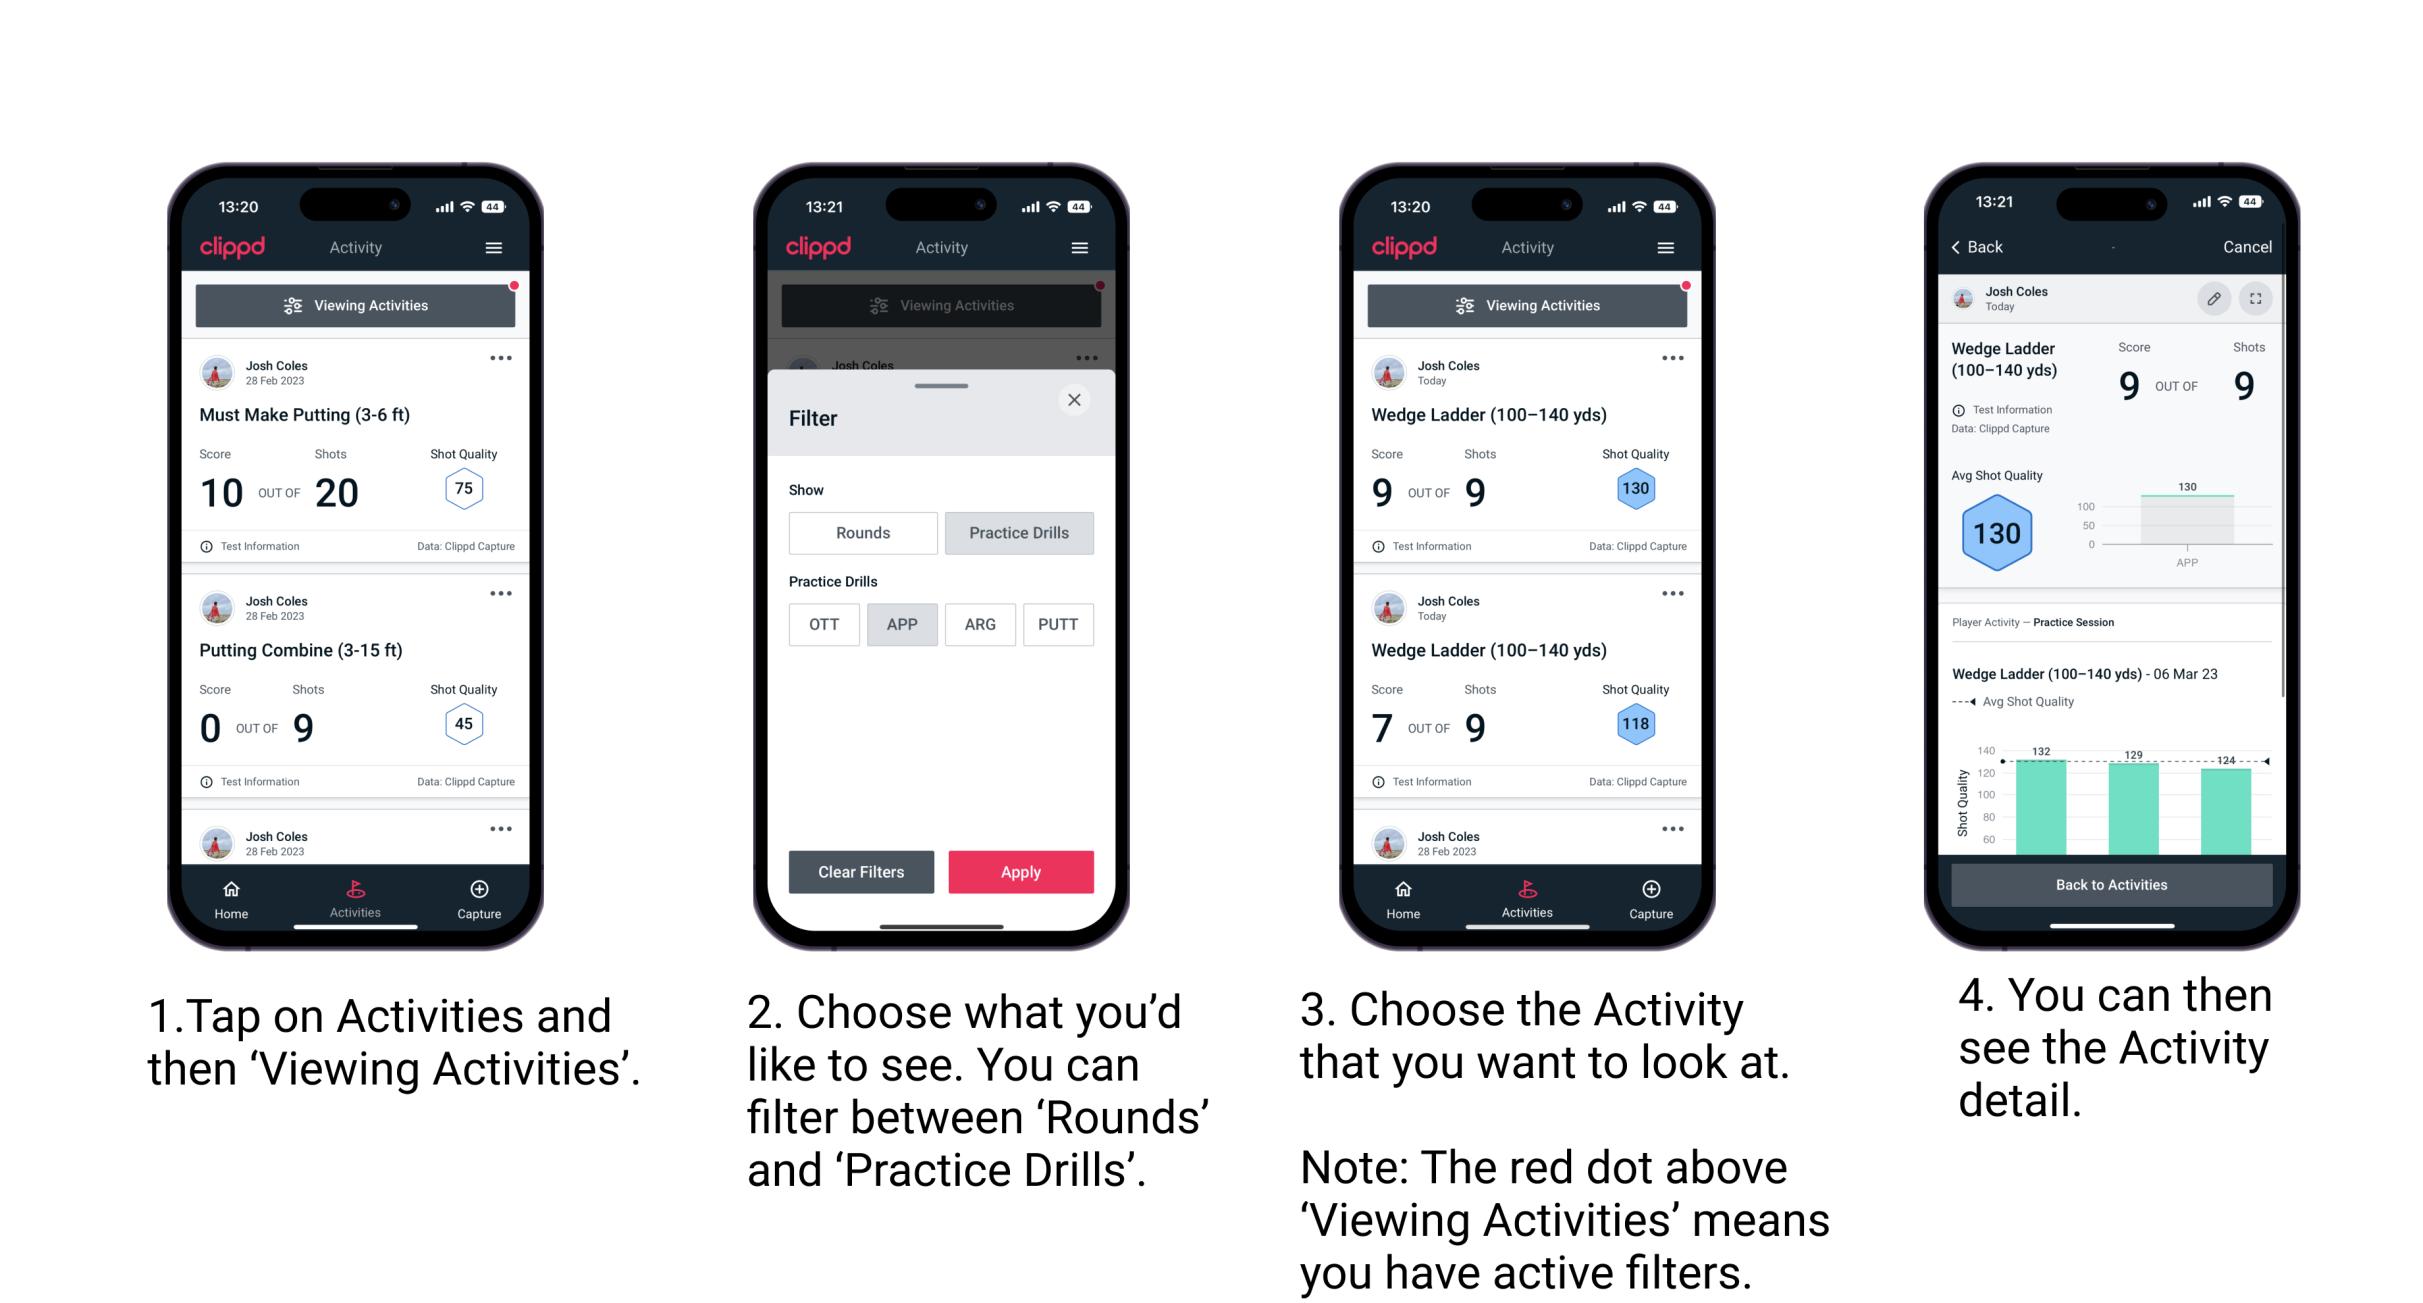2423x1303 pixels.
Task: Toggle the APP practice drill filter chip
Action: point(902,624)
